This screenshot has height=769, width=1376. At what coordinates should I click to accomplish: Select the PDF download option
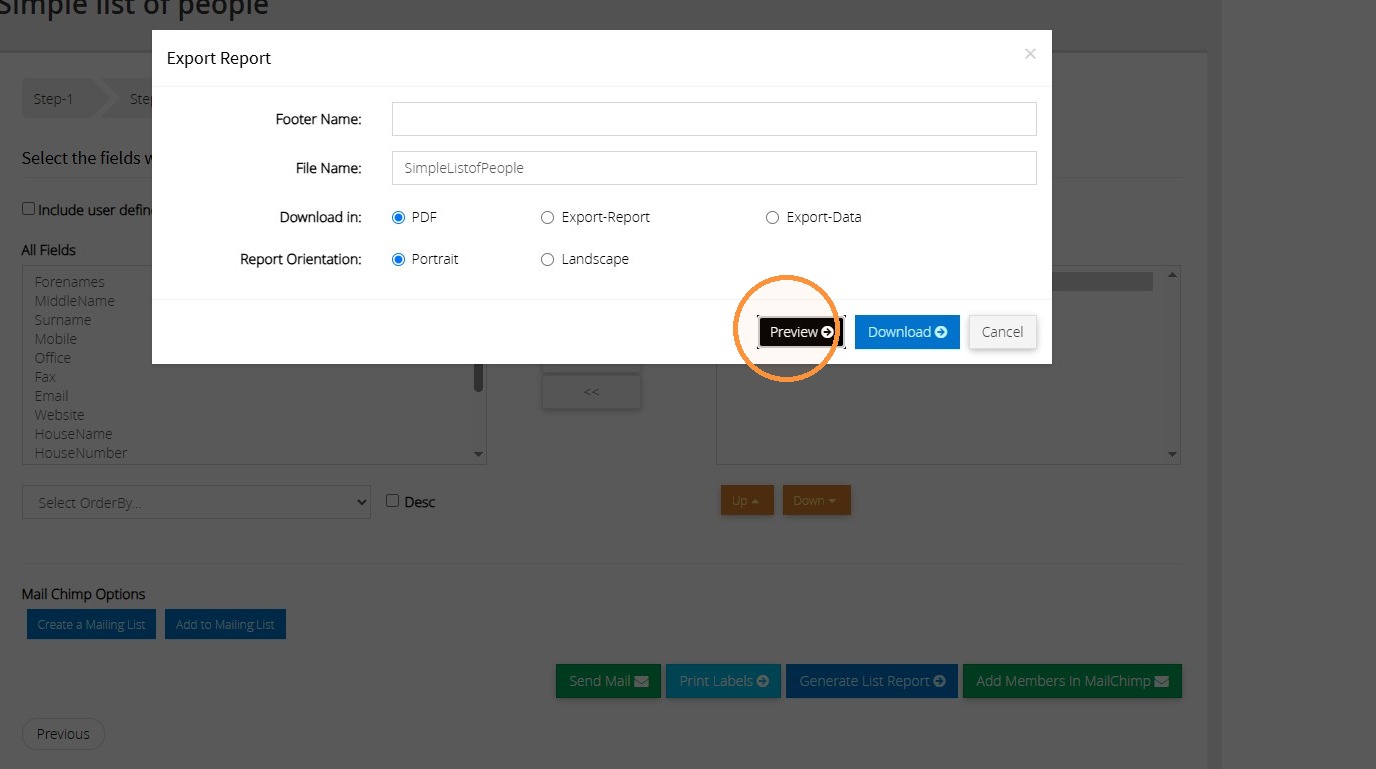[x=398, y=217]
